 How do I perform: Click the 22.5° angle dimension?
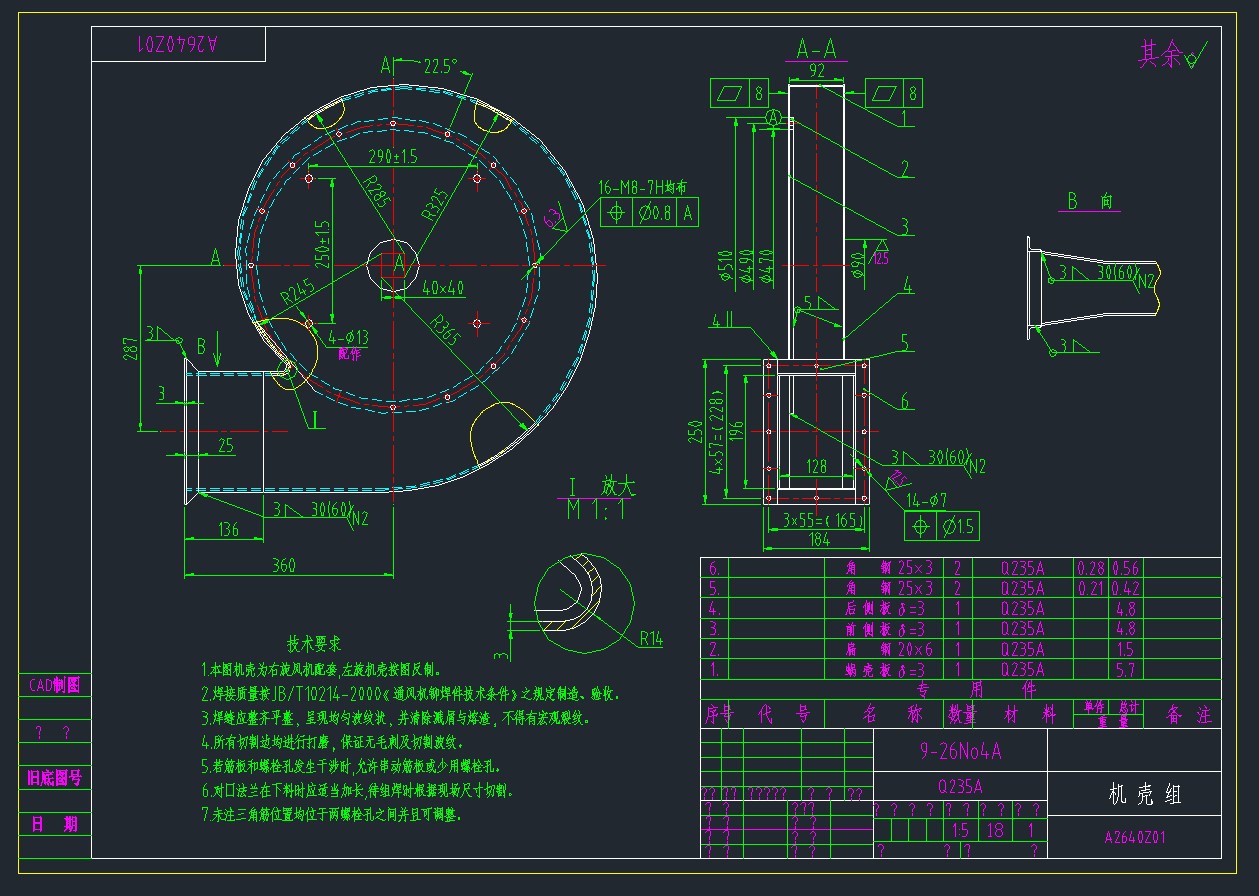438,66
